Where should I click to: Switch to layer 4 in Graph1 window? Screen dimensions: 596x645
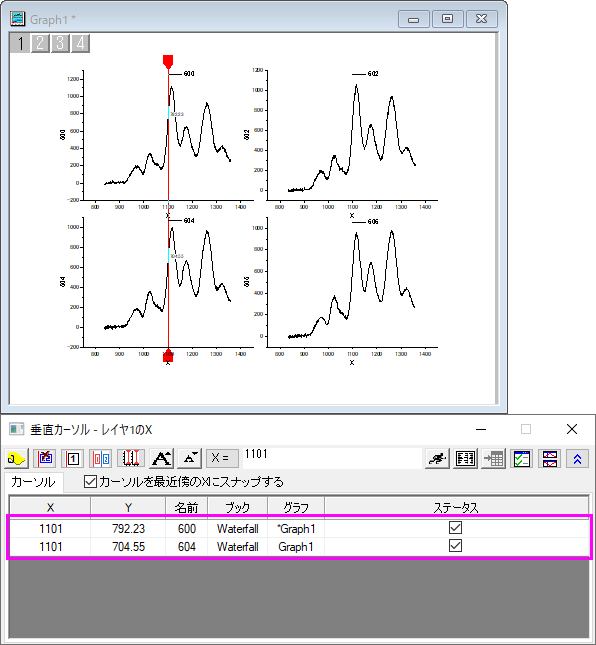pos(80,43)
